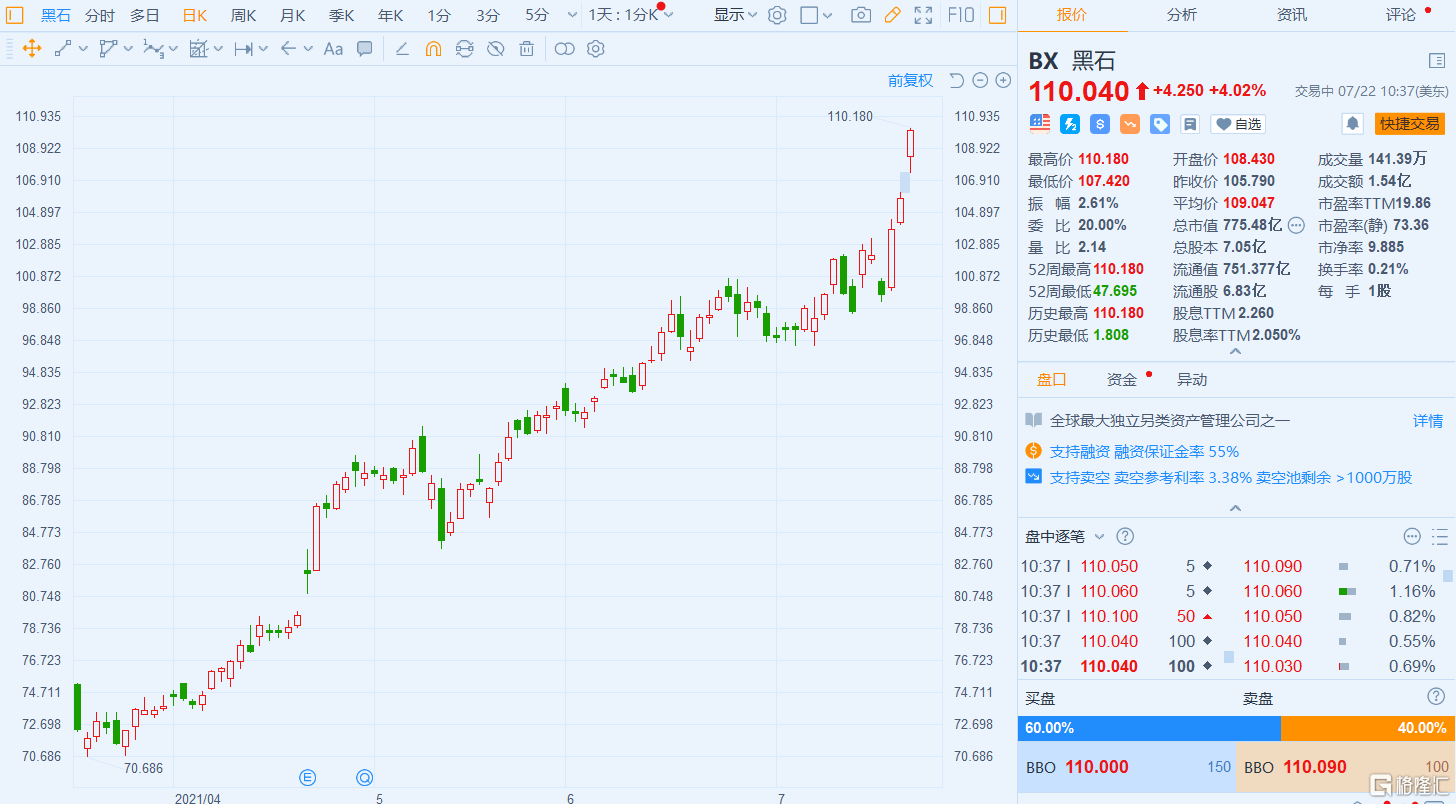The width and height of the screenshot is (1456, 804).
Task: Toggle the magnet snap mode
Action: [x=433, y=48]
